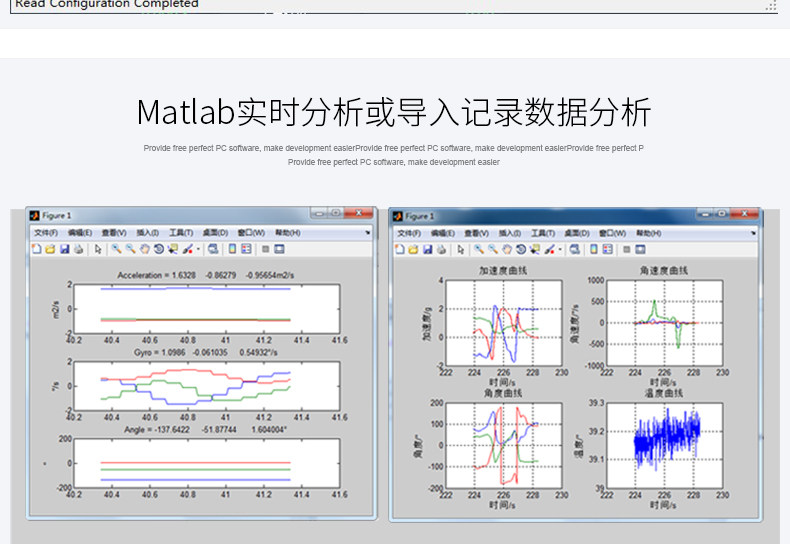Click New Figure icon in the 加速度曲线 figure window
The height and width of the screenshot is (544, 790).
(400, 249)
